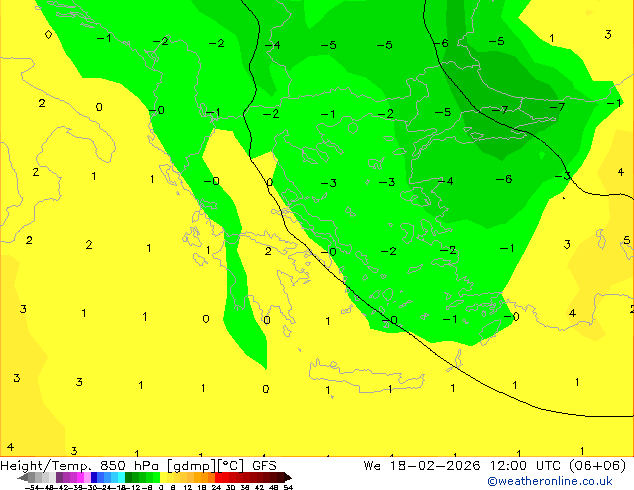Click the '-54' legend scale label
The image size is (634, 490).
pos(32,488)
